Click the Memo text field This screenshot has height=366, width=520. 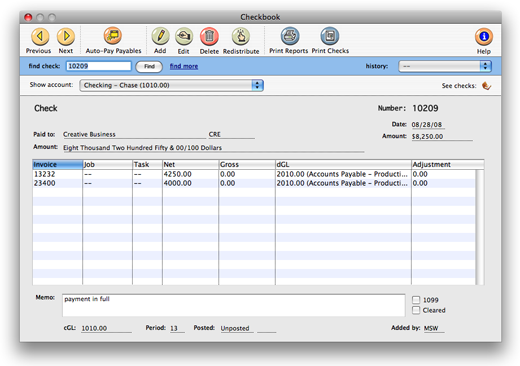click(233, 305)
